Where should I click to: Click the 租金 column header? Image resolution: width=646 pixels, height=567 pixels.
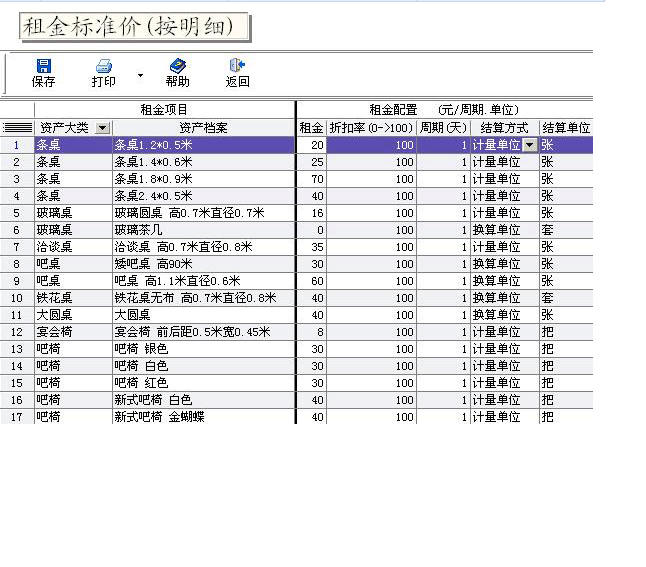pyautogui.click(x=311, y=128)
